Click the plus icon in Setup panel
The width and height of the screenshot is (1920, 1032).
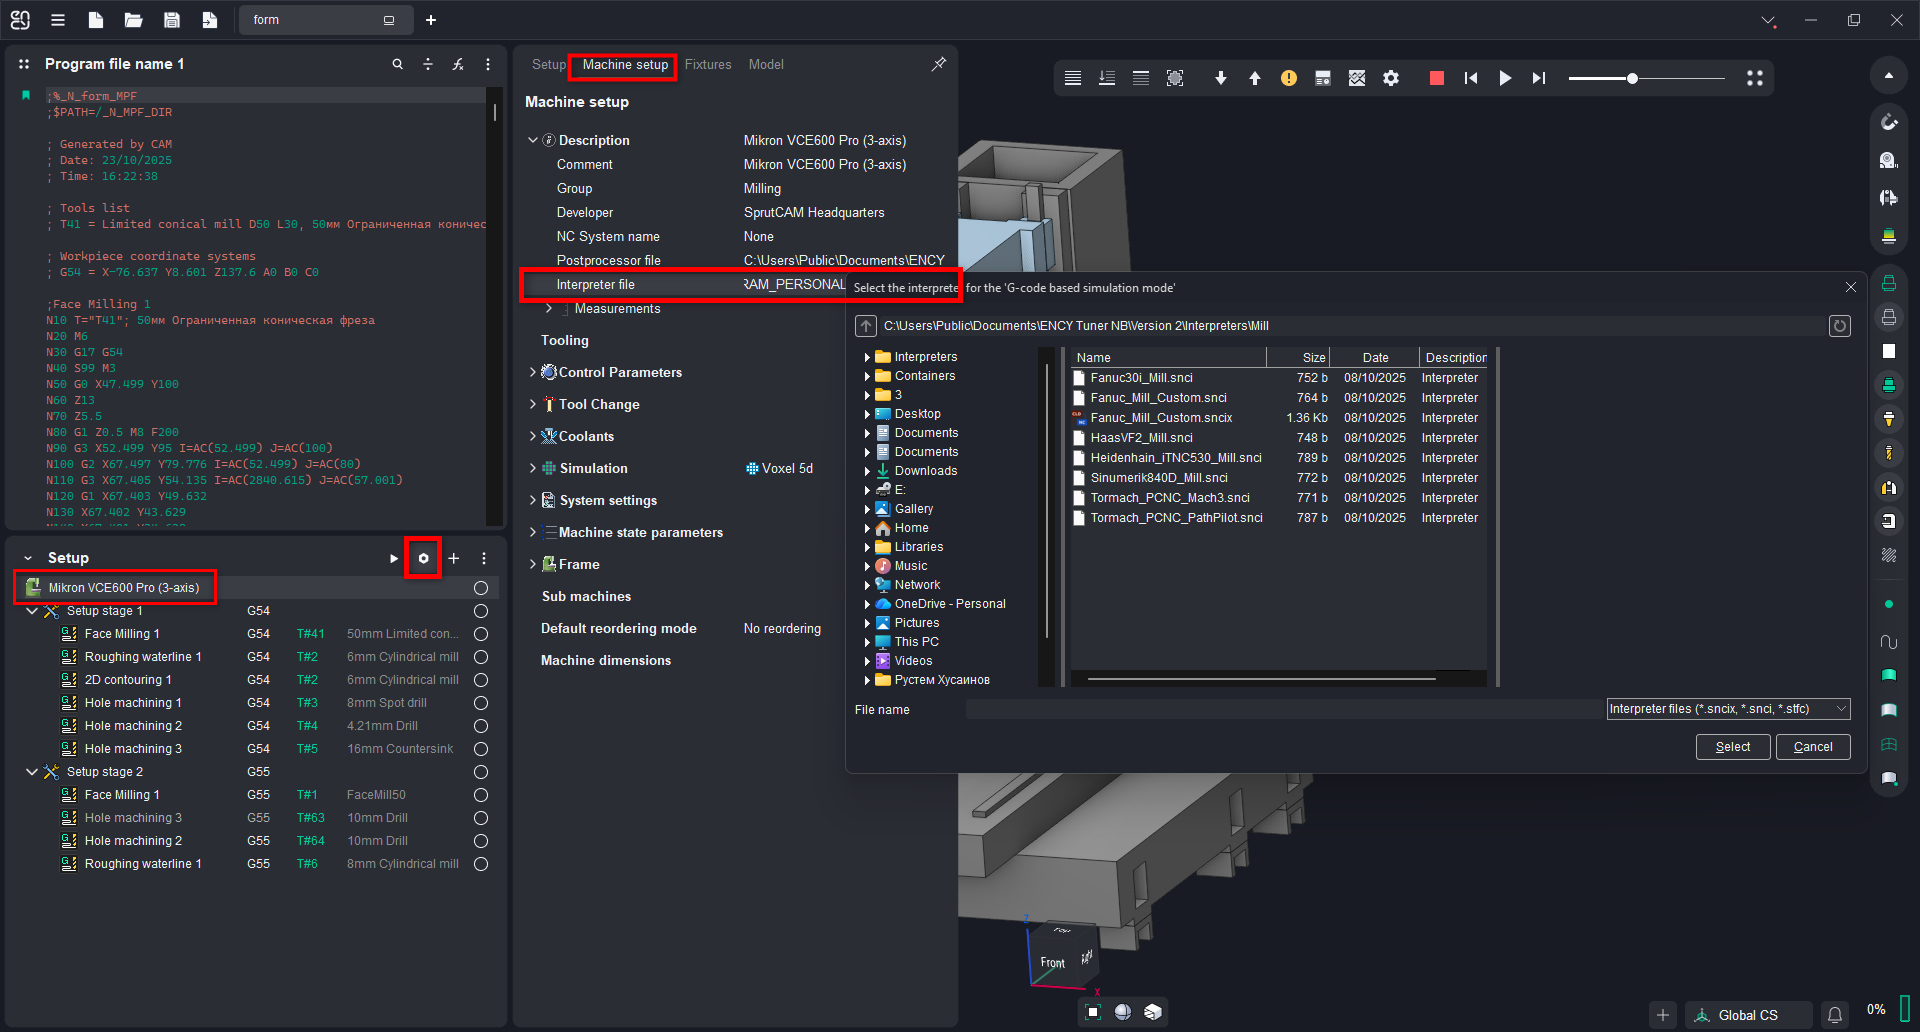(453, 558)
